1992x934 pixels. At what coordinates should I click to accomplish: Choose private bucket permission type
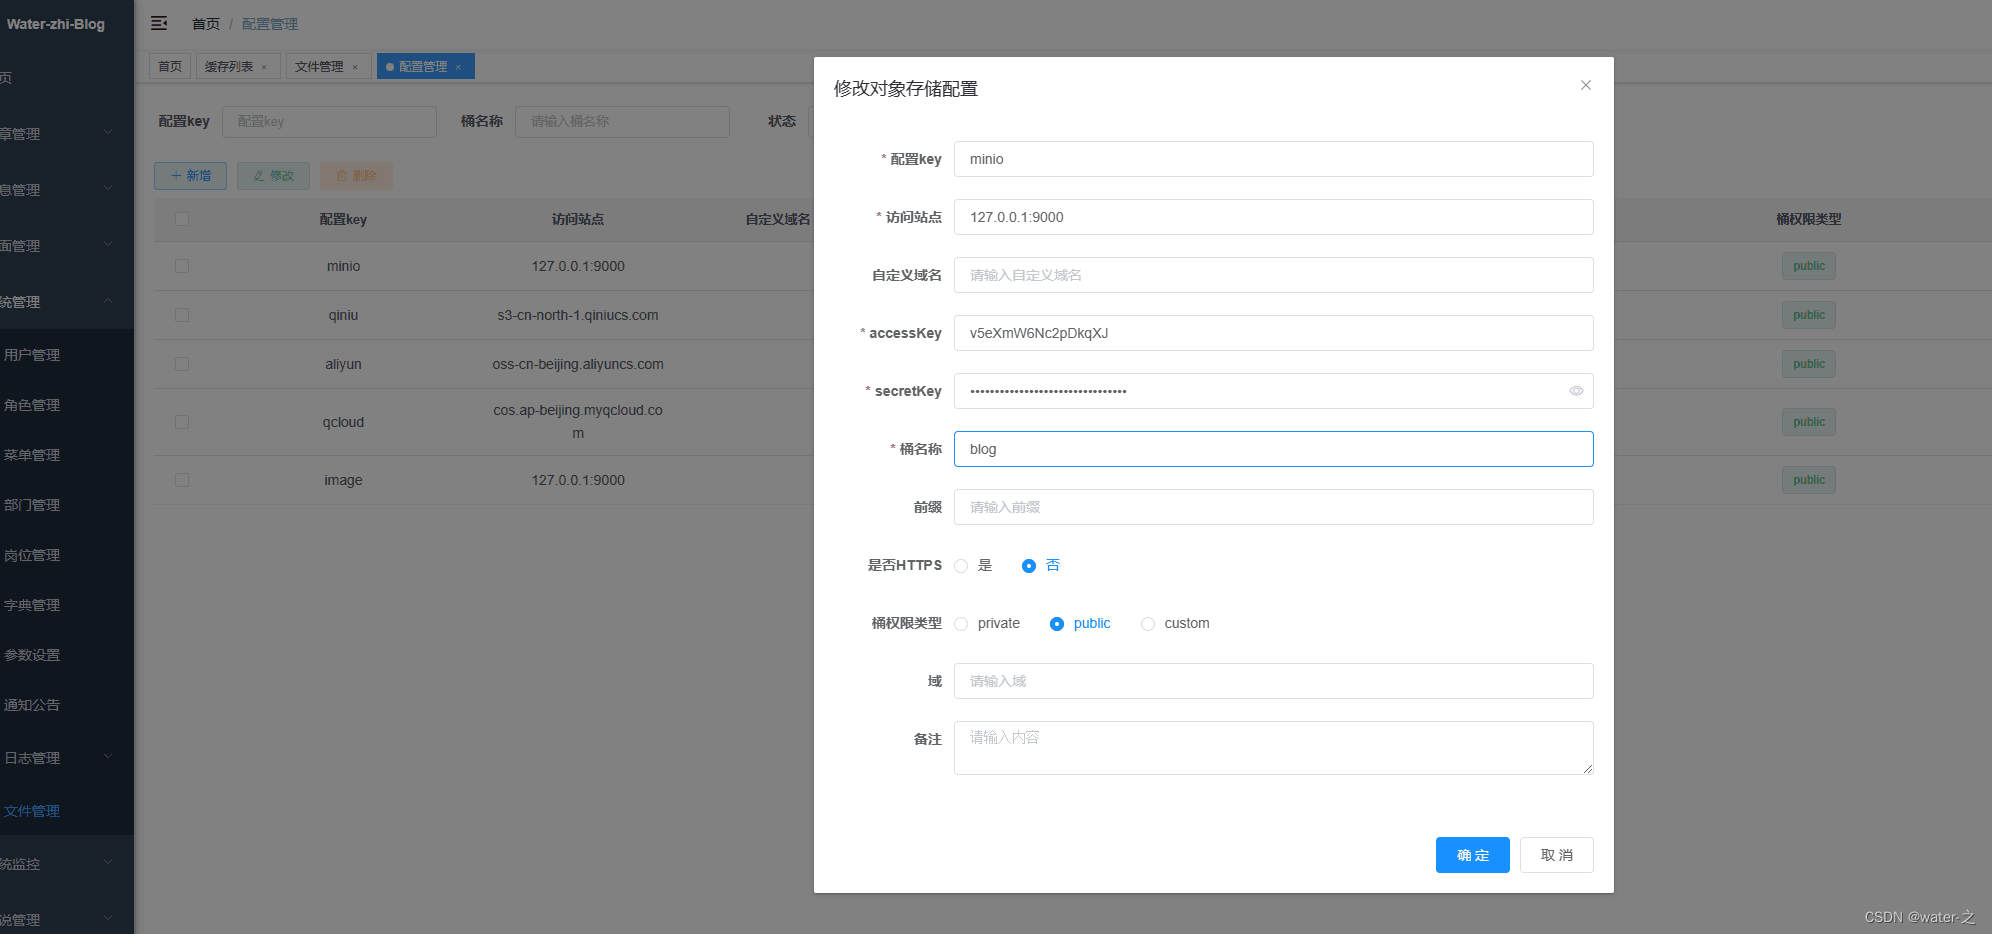961,624
